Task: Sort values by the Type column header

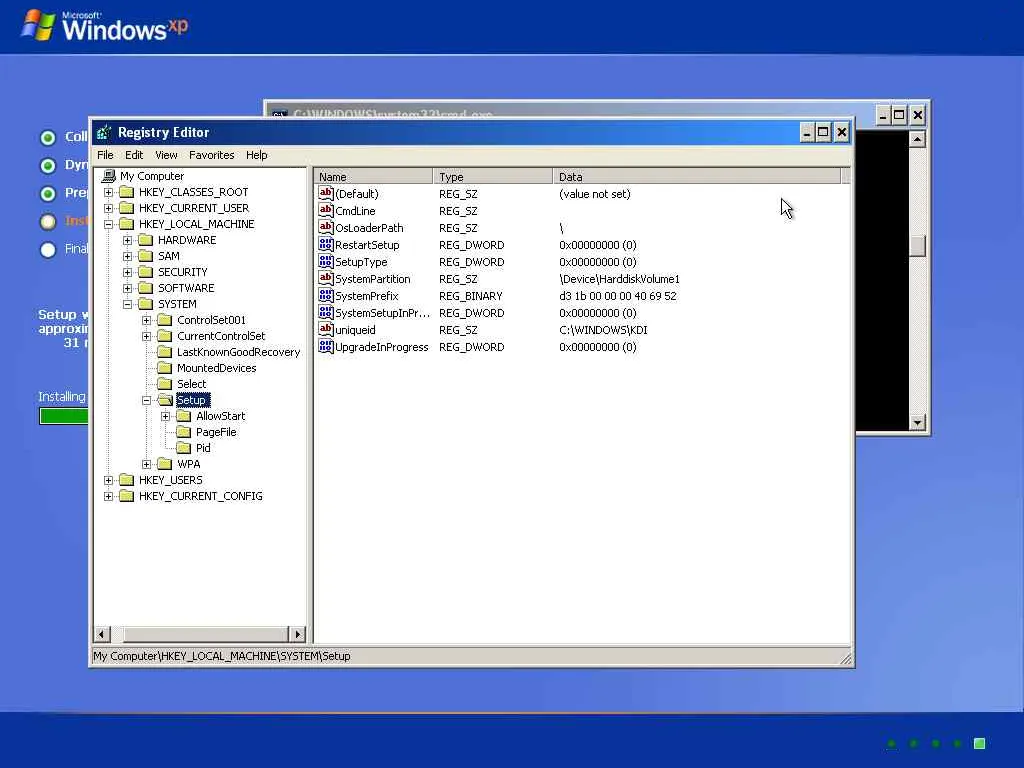Action: coord(493,176)
